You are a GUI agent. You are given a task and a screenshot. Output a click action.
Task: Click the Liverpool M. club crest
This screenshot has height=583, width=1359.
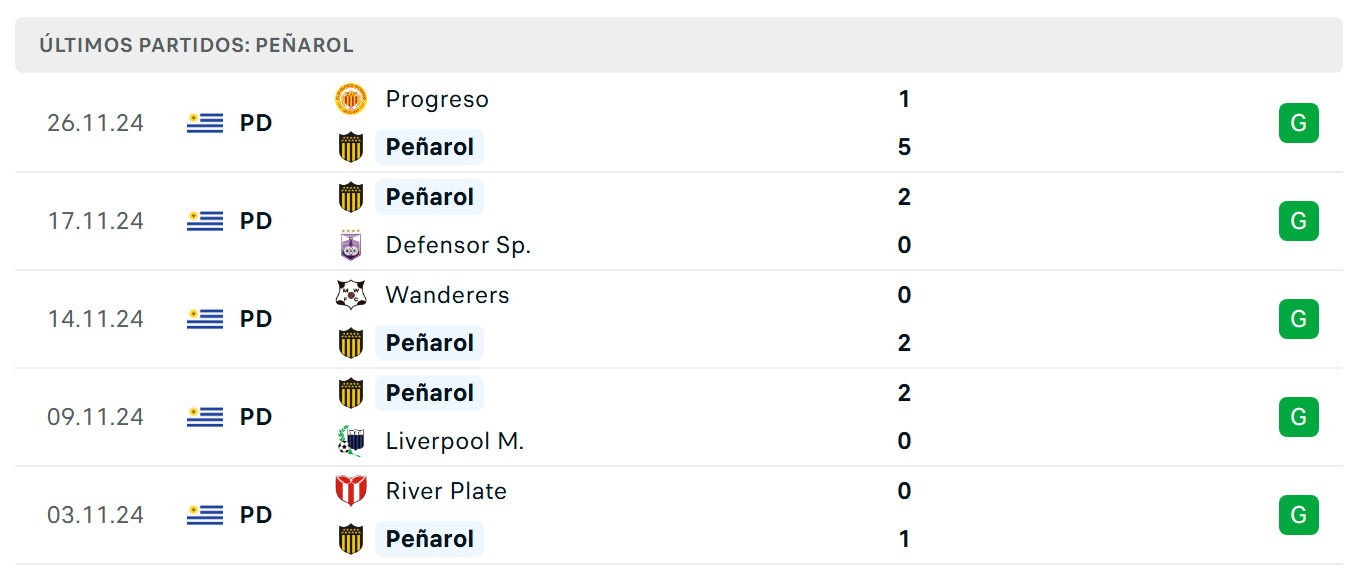(x=350, y=441)
